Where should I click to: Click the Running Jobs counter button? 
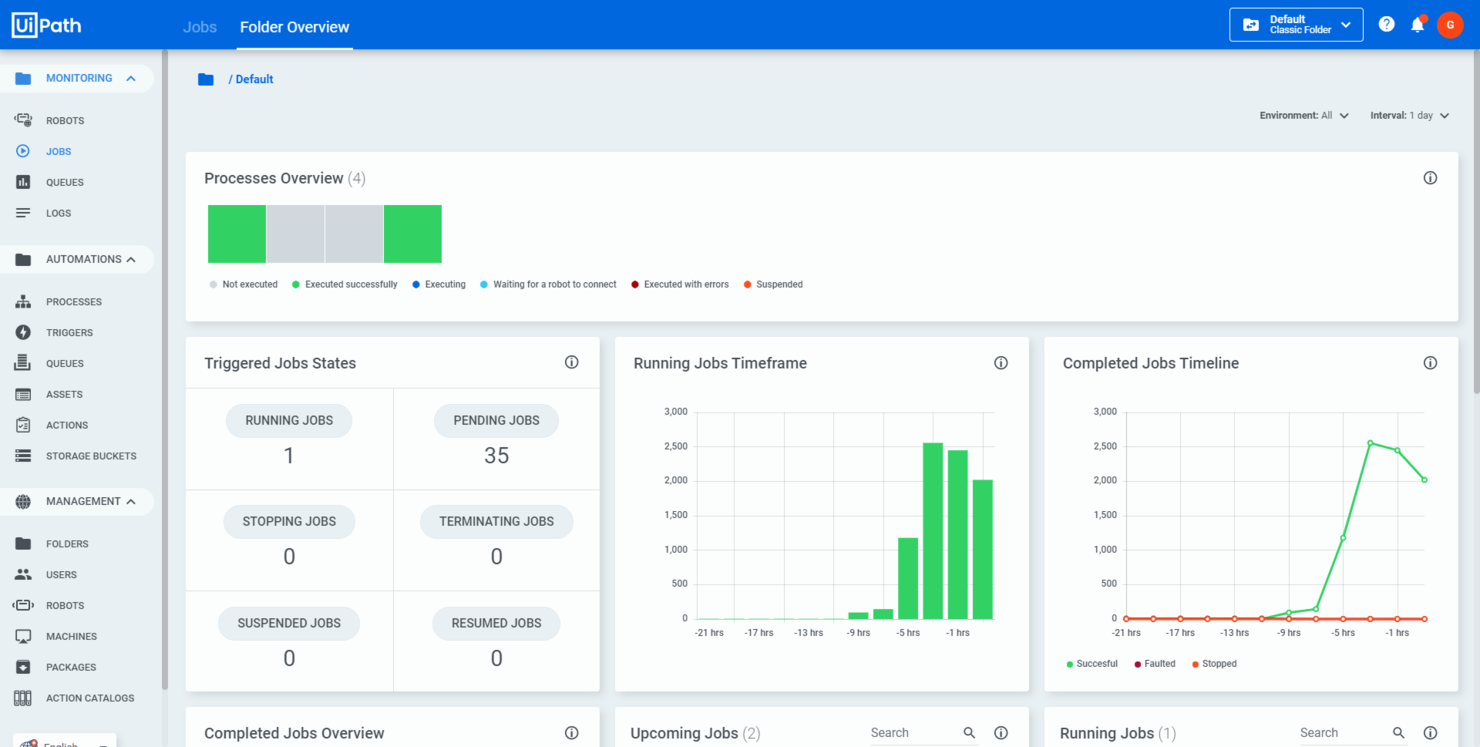(x=288, y=420)
